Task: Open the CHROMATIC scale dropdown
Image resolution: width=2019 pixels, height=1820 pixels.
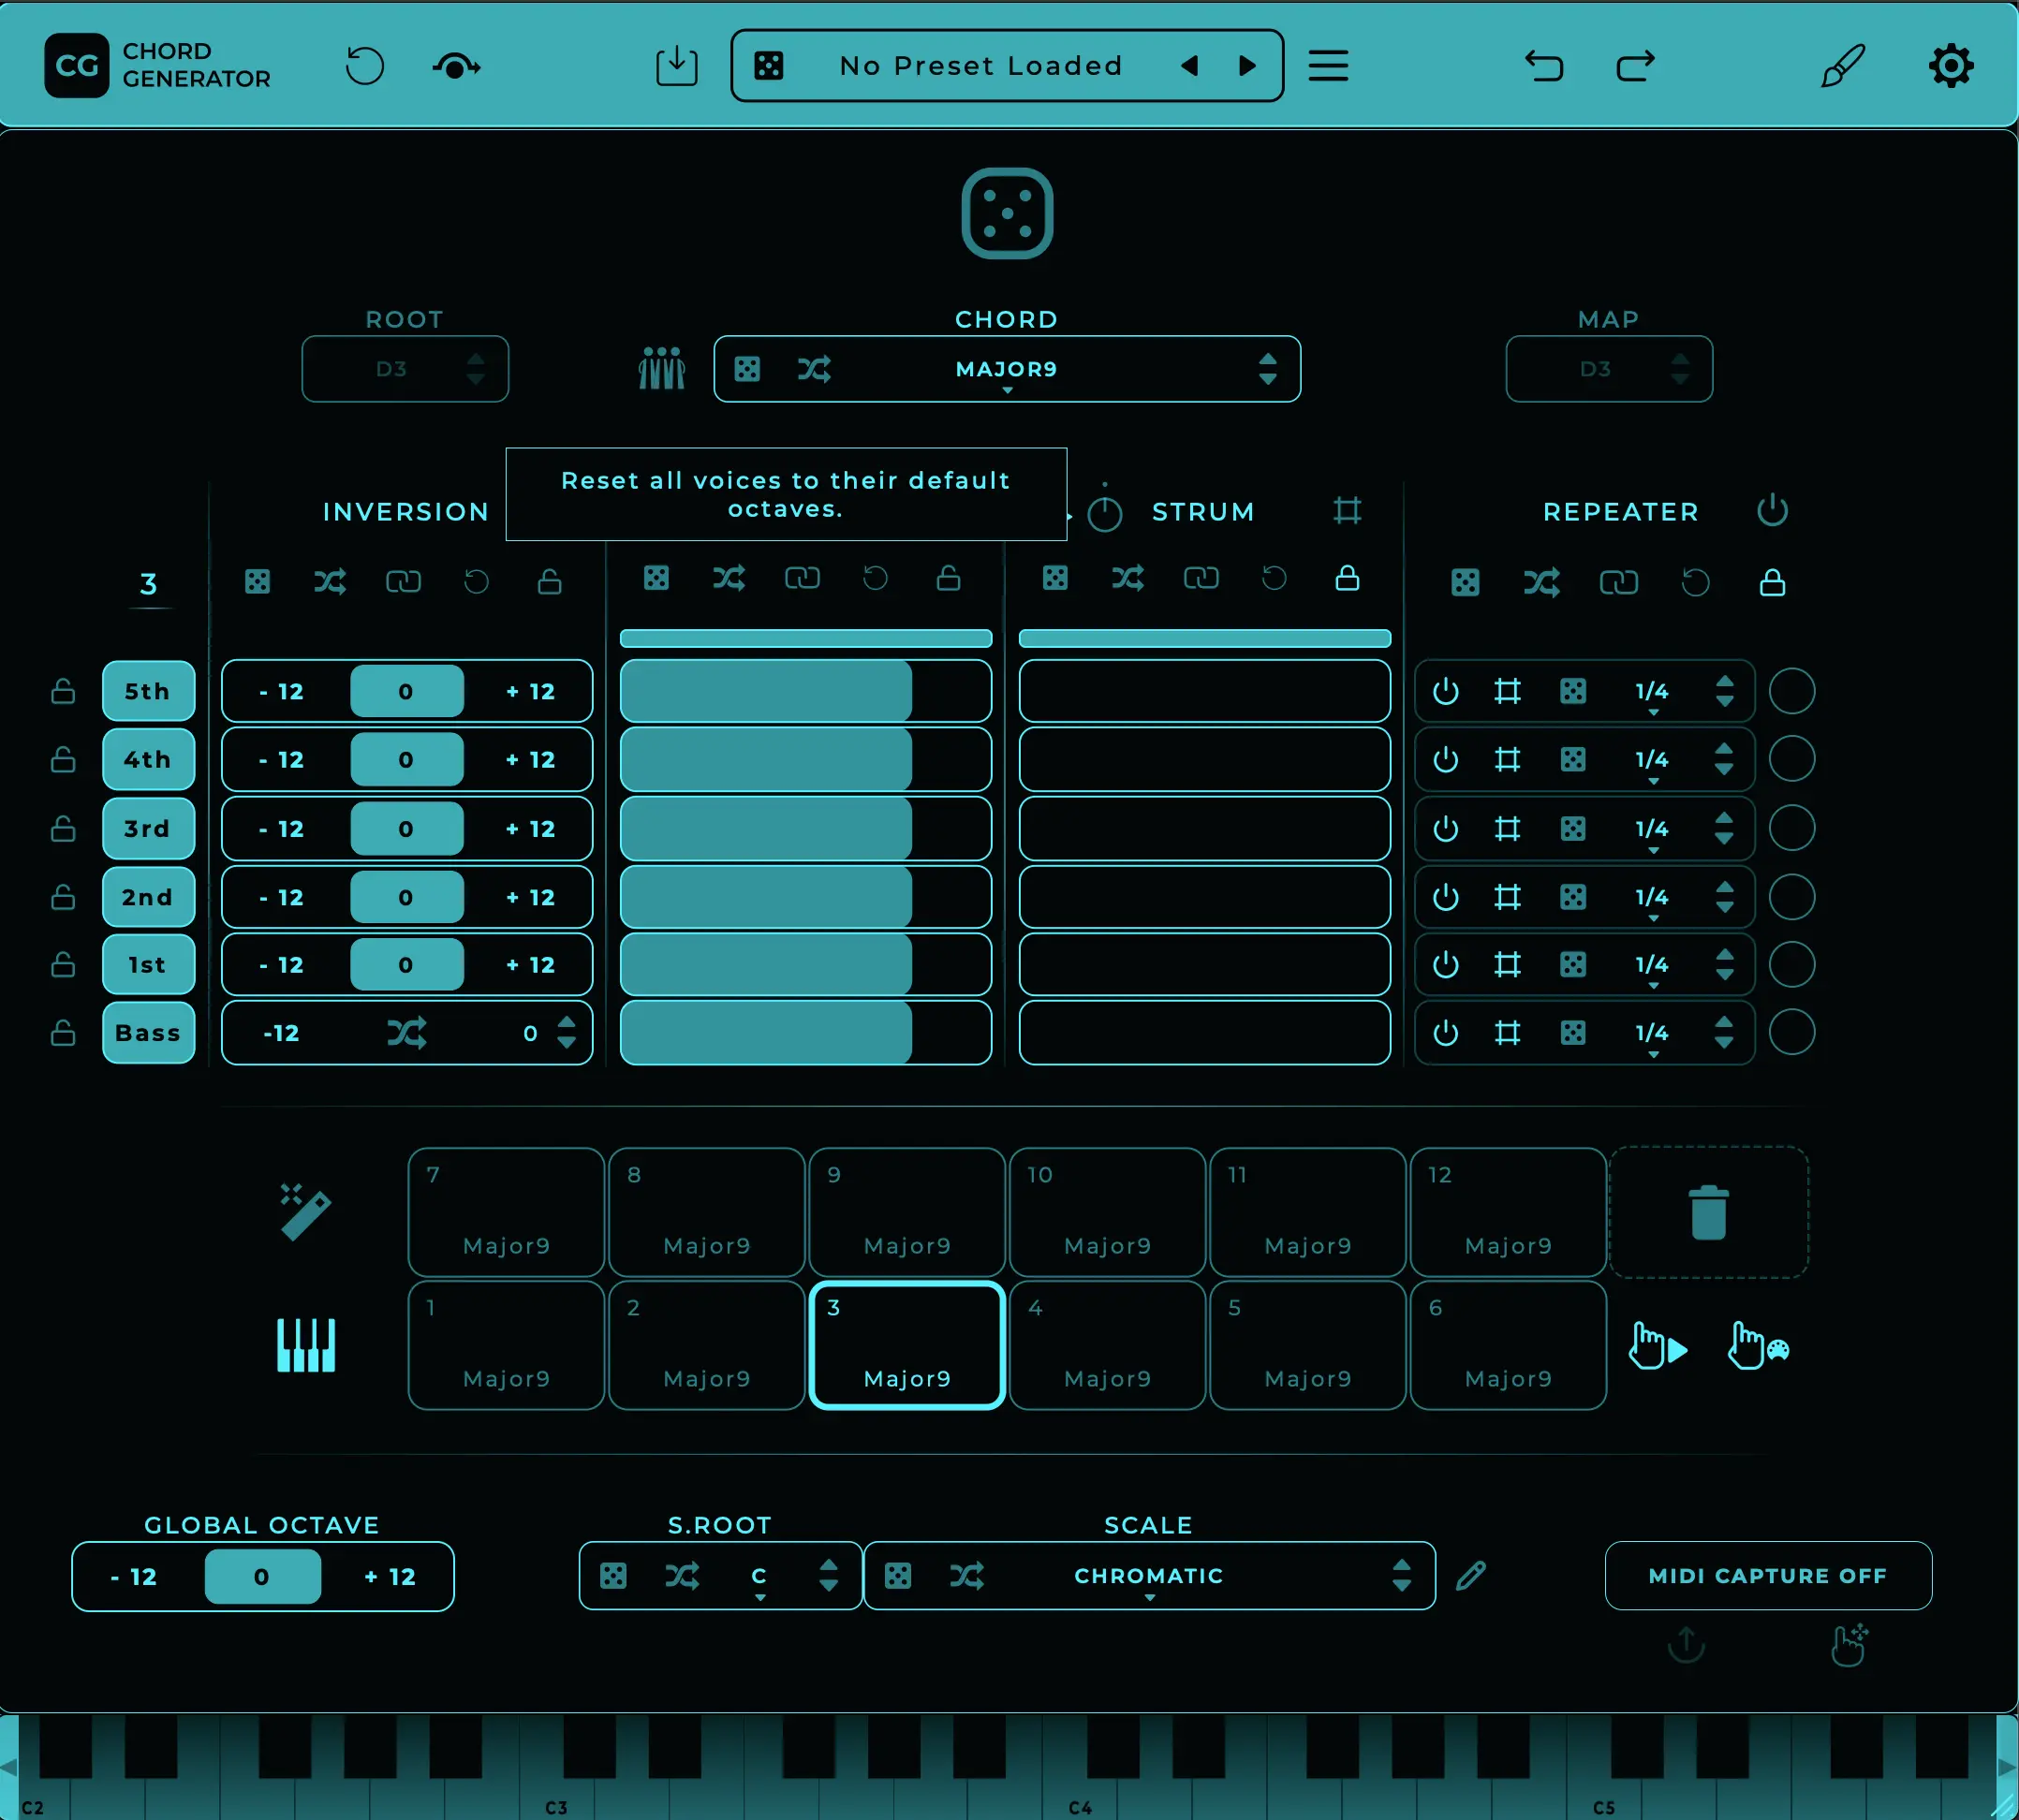Action: tap(1148, 1576)
